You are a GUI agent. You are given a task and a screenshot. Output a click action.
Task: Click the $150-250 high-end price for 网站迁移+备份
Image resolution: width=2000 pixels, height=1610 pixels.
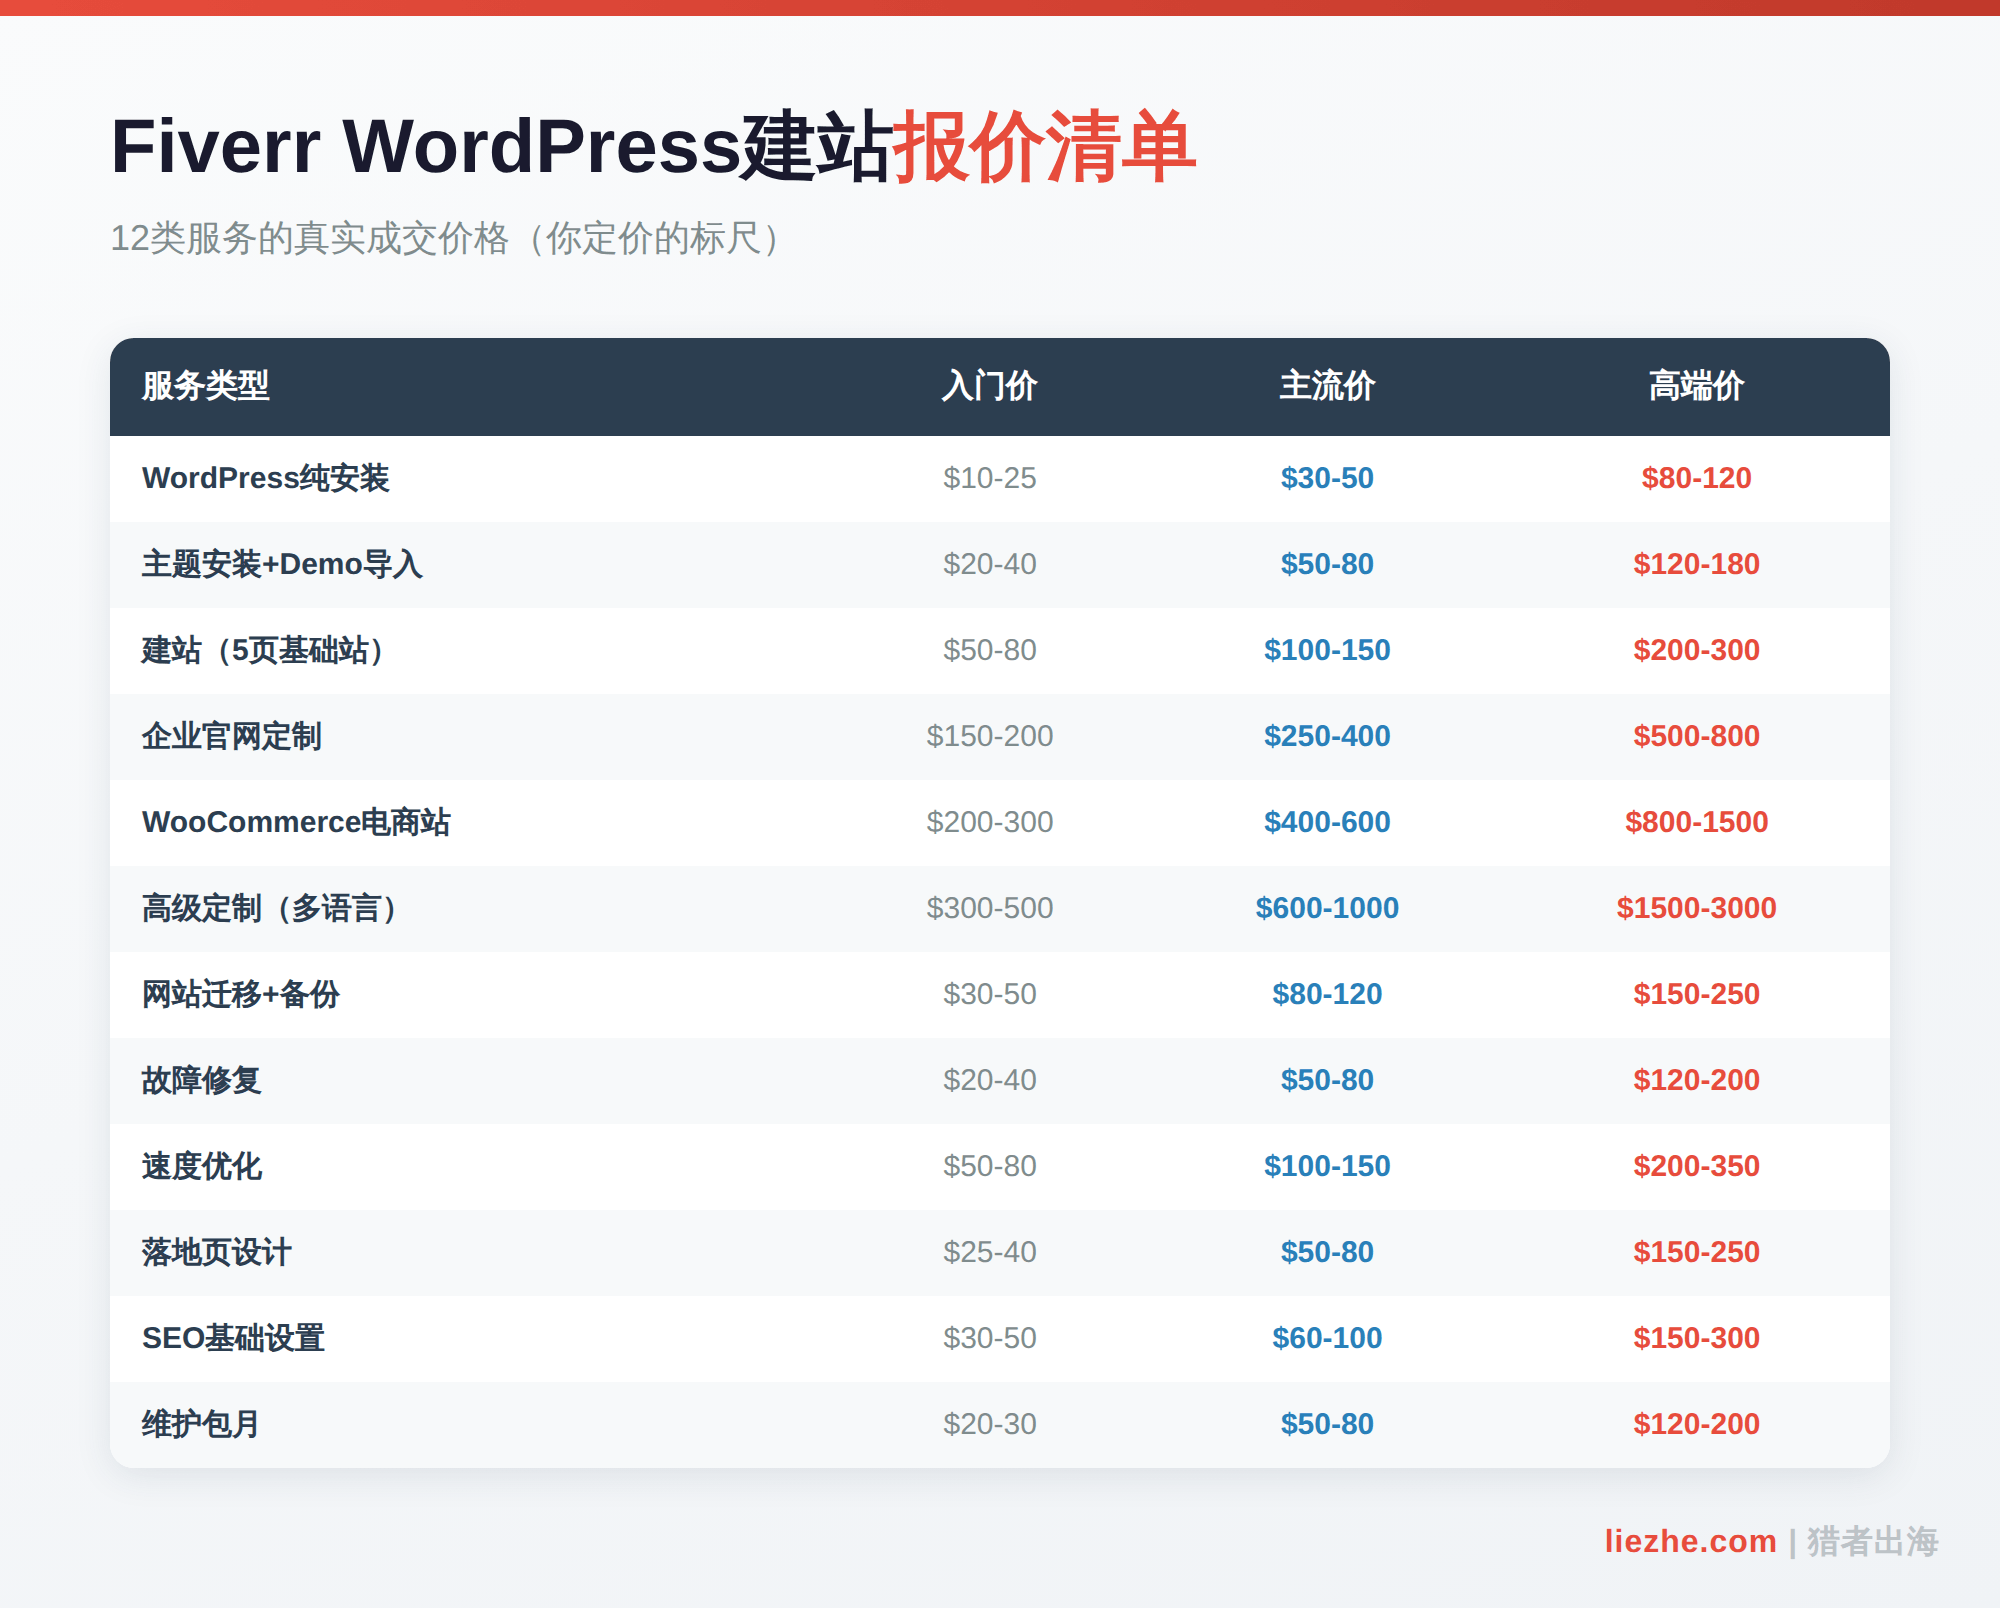(1696, 994)
